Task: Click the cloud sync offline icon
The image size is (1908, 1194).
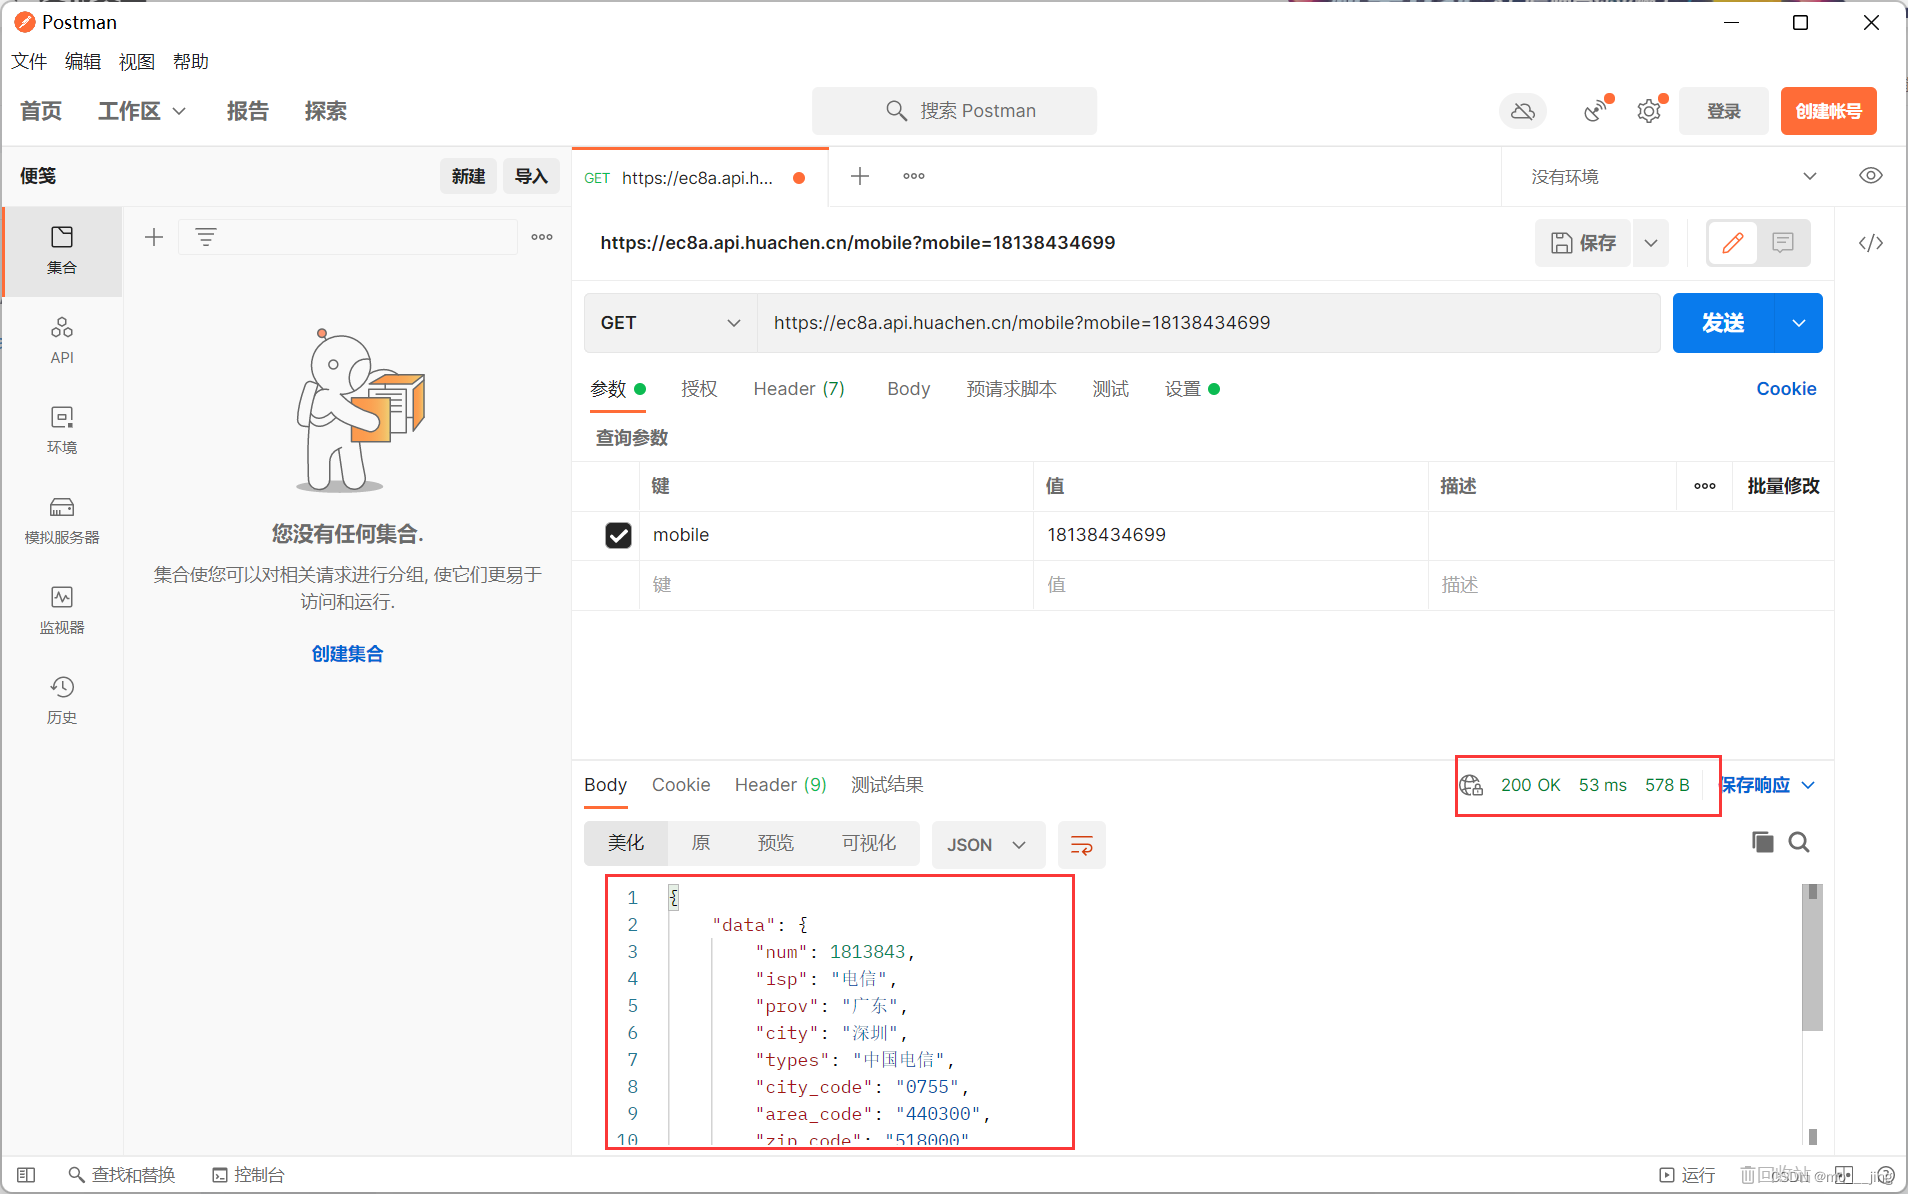Action: pos(1523,111)
